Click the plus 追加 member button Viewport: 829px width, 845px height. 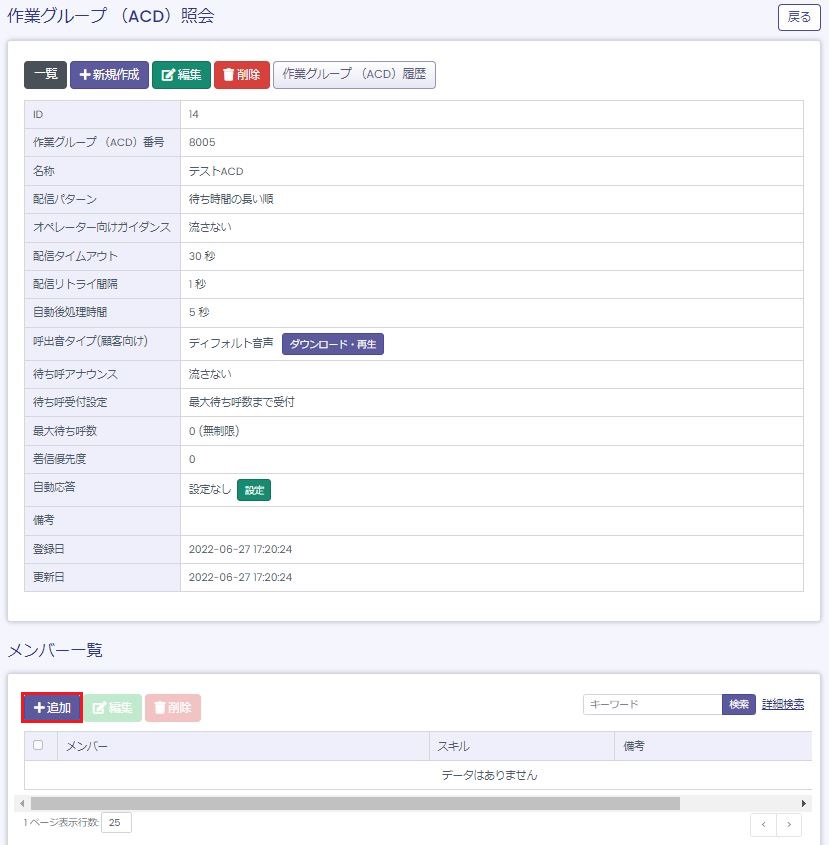point(52,708)
